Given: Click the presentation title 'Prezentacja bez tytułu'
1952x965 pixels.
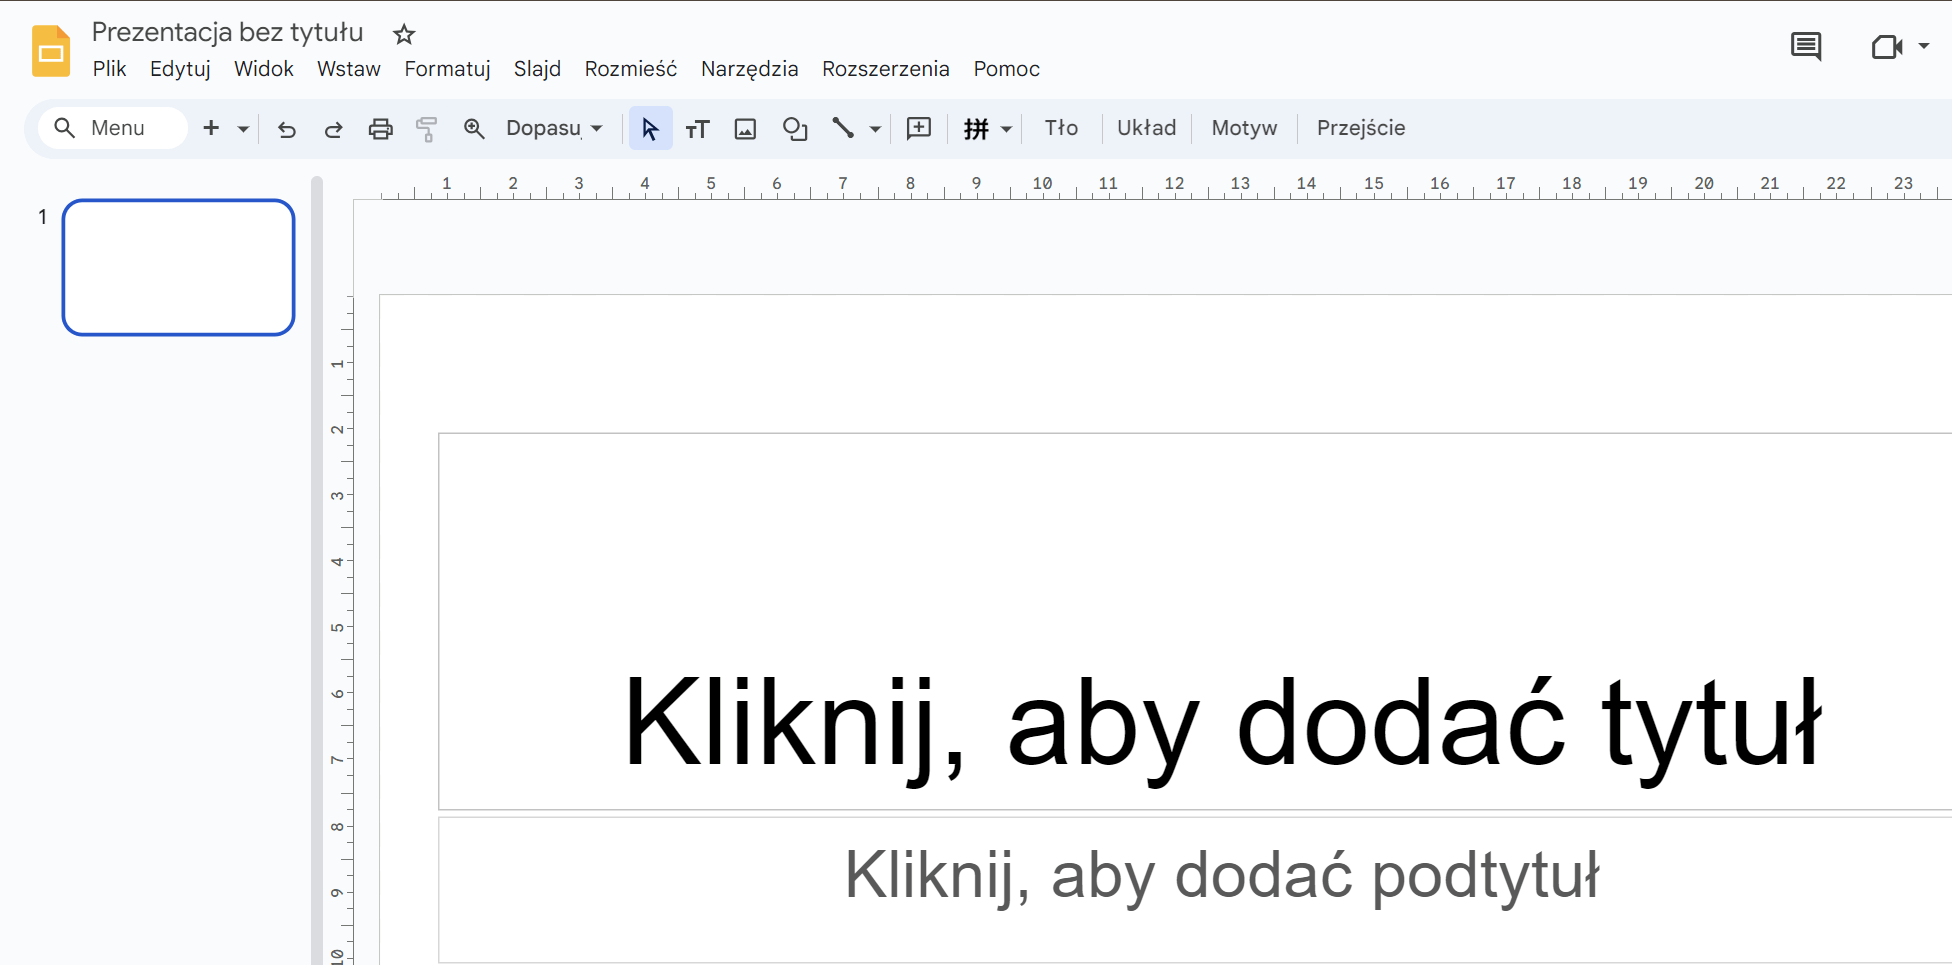Looking at the screenshot, I should click(x=227, y=32).
